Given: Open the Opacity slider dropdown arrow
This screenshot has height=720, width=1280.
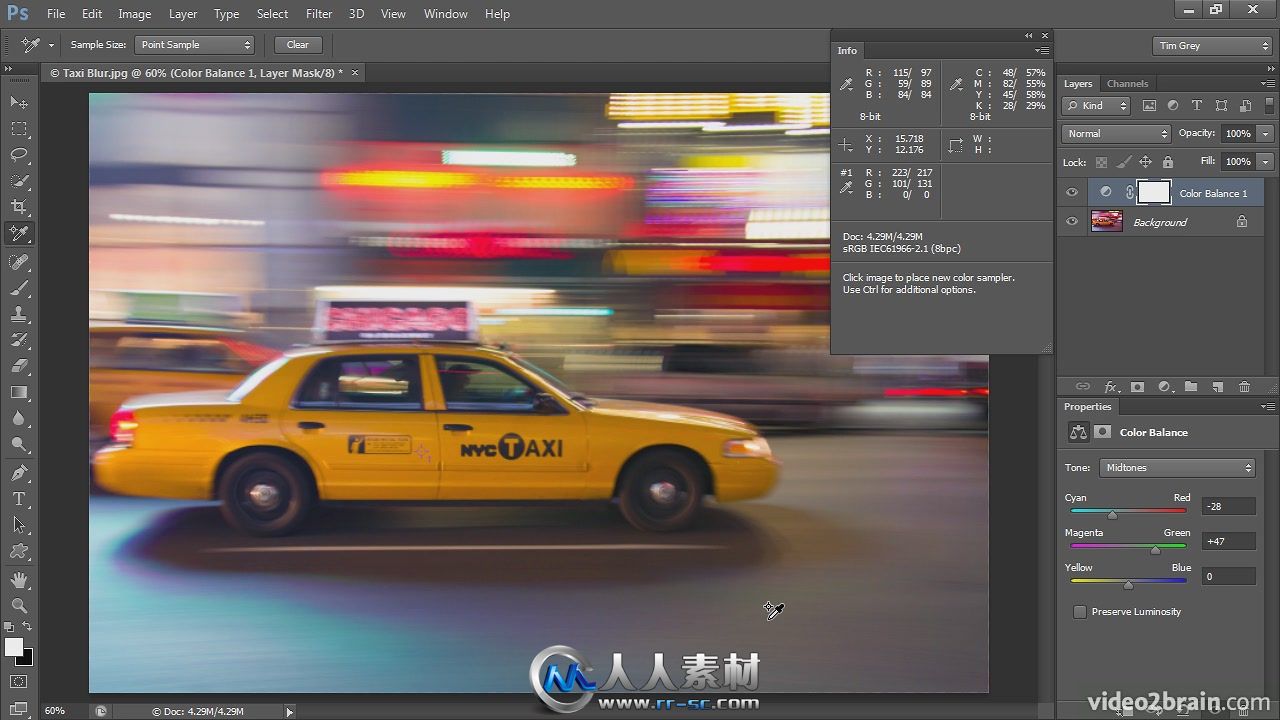Looking at the screenshot, I should [x=1266, y=134].
